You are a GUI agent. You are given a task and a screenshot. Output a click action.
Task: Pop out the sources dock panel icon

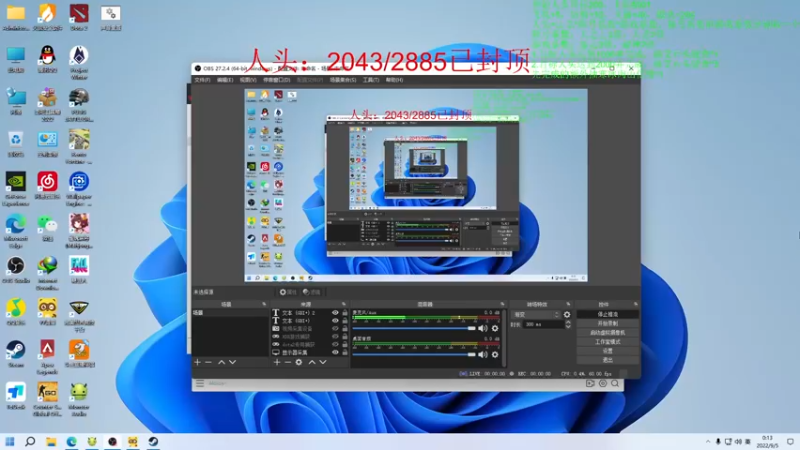[x=344, y=304]
